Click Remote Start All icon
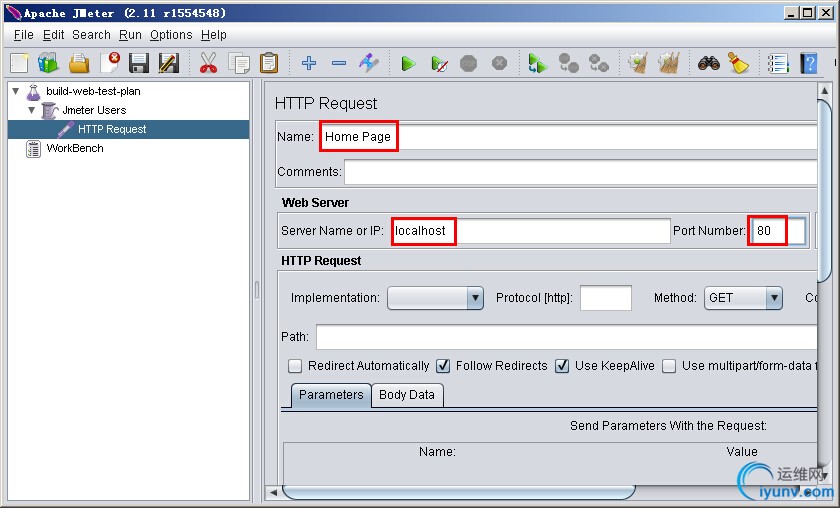The height and width of the screenshot is (508, 840). [537, 63]
